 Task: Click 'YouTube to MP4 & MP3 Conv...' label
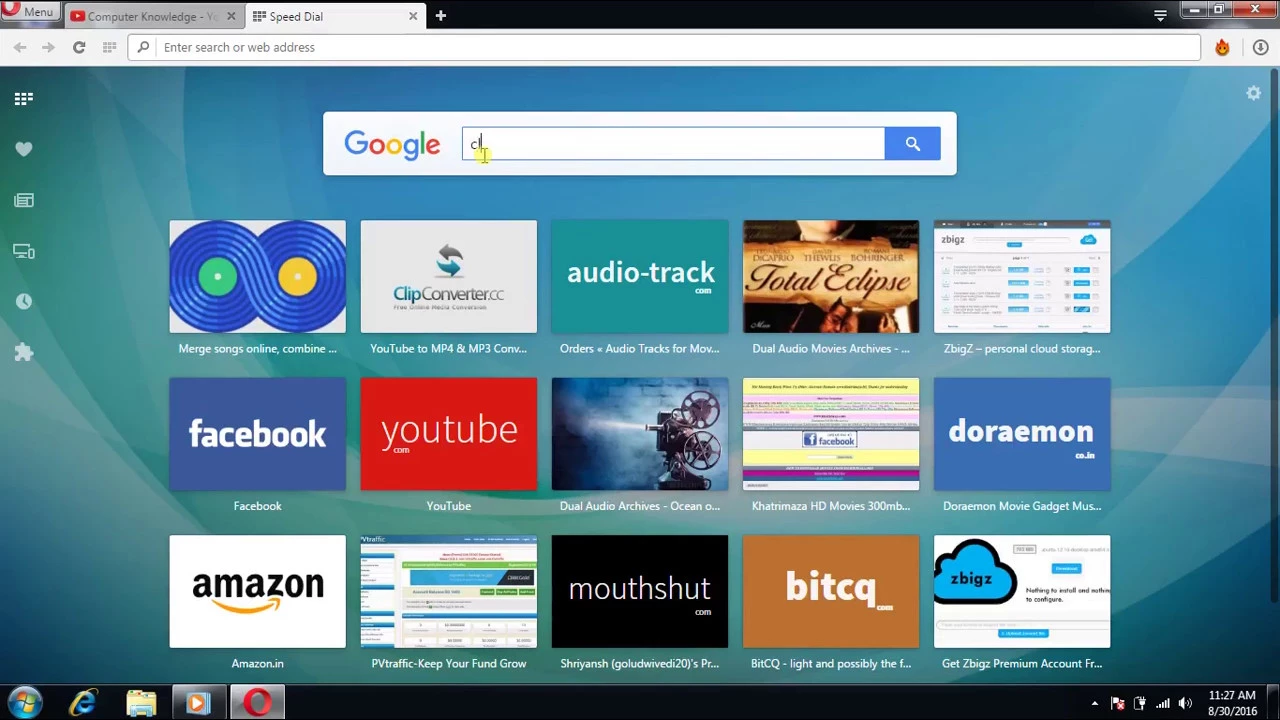click(448, 349)
